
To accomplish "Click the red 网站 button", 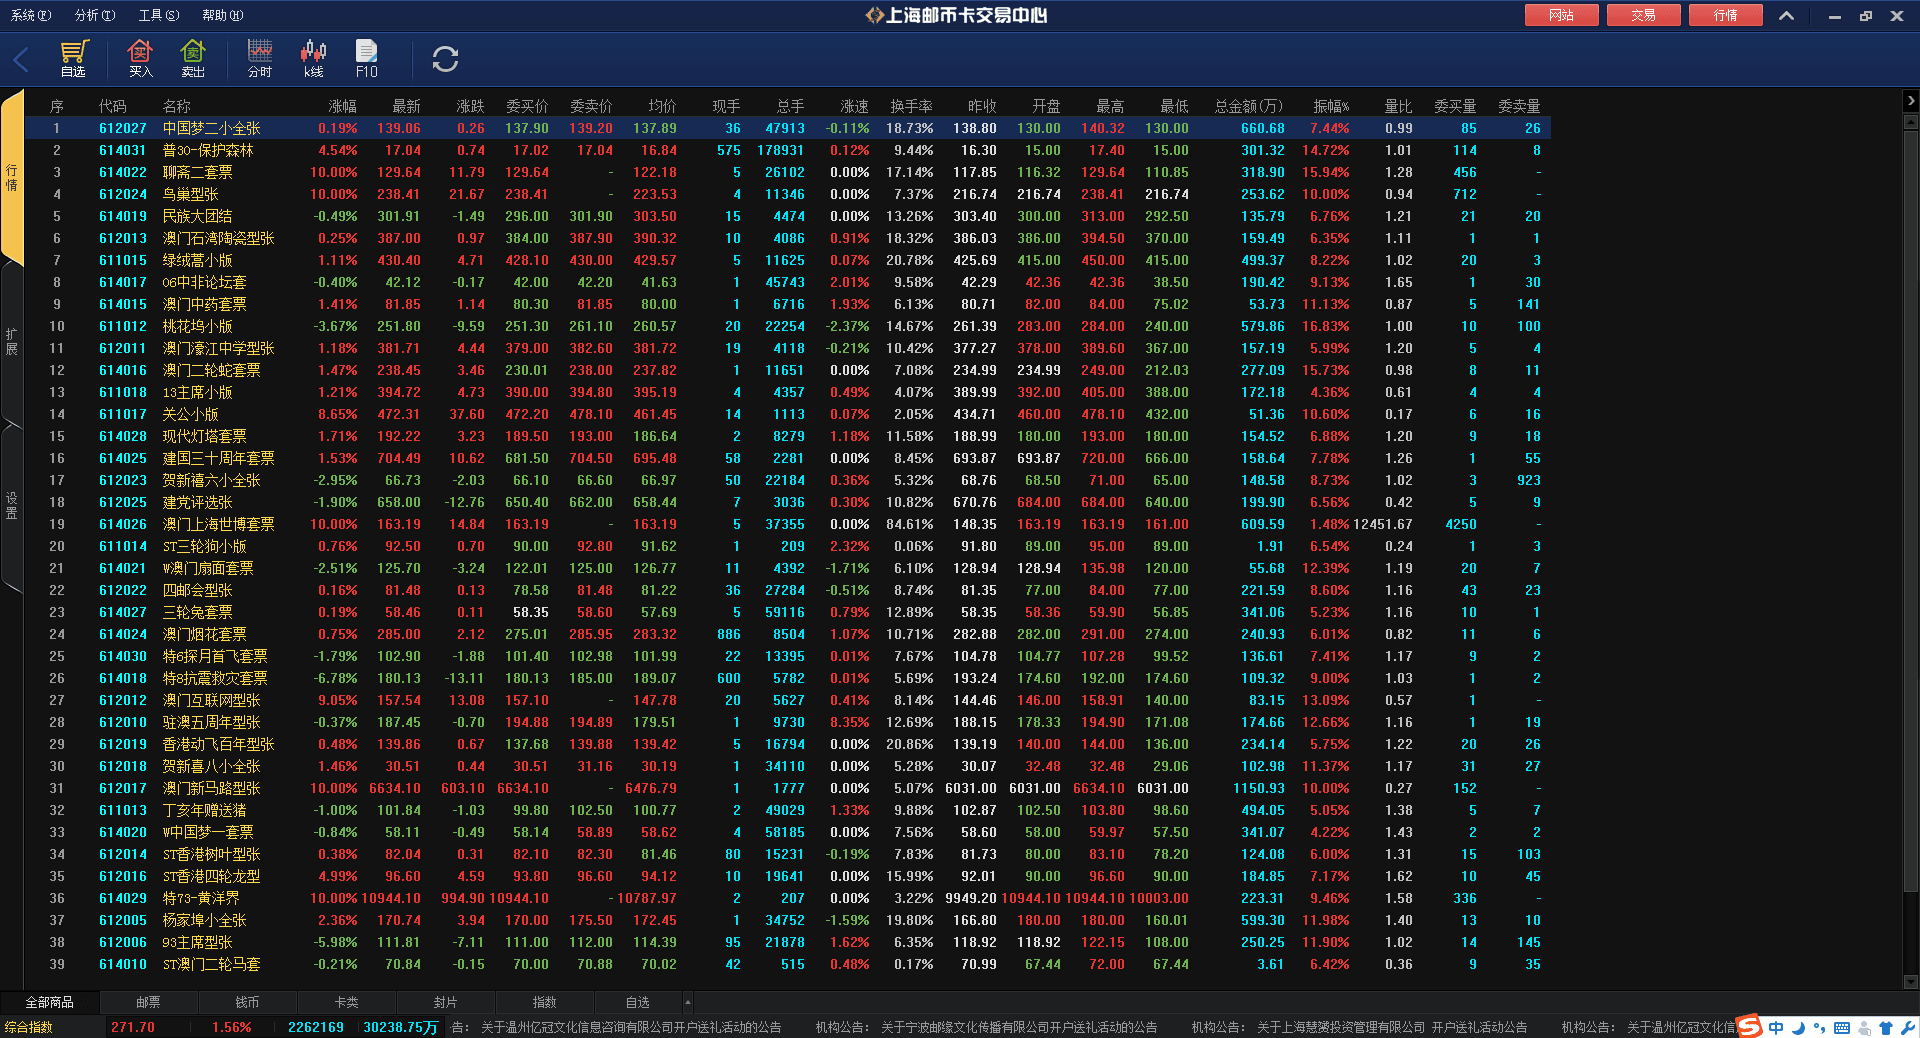I will point(1561,15).
